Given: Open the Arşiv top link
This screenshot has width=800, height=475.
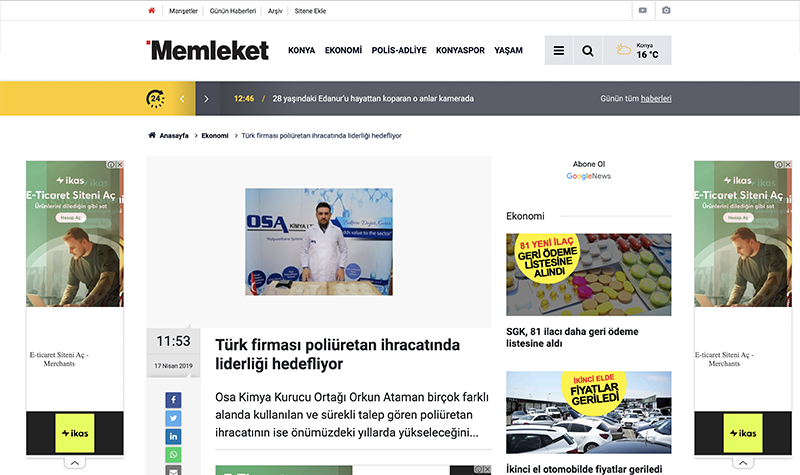Looking at the screenshot, I should [275, 11].
